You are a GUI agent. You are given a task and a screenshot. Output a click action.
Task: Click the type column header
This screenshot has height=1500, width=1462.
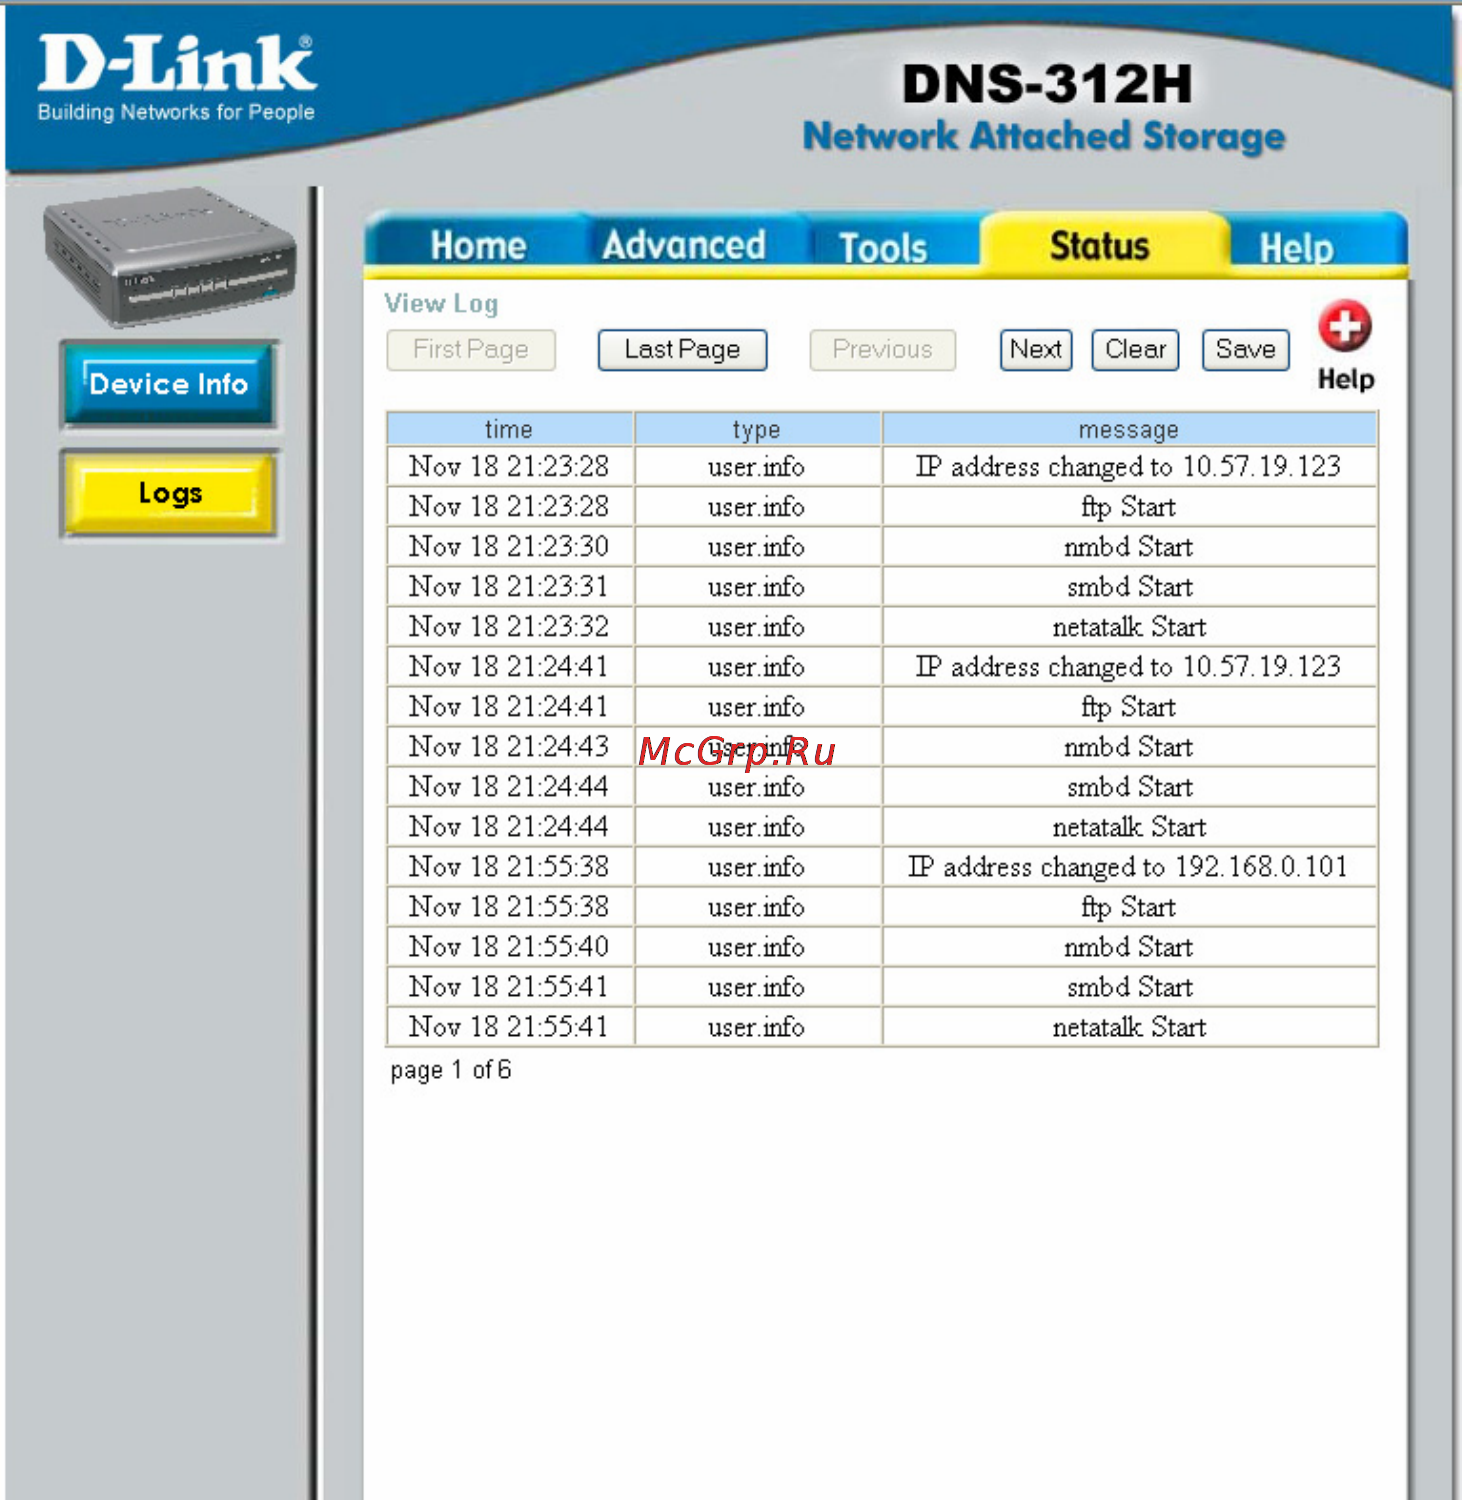(756, 429)
